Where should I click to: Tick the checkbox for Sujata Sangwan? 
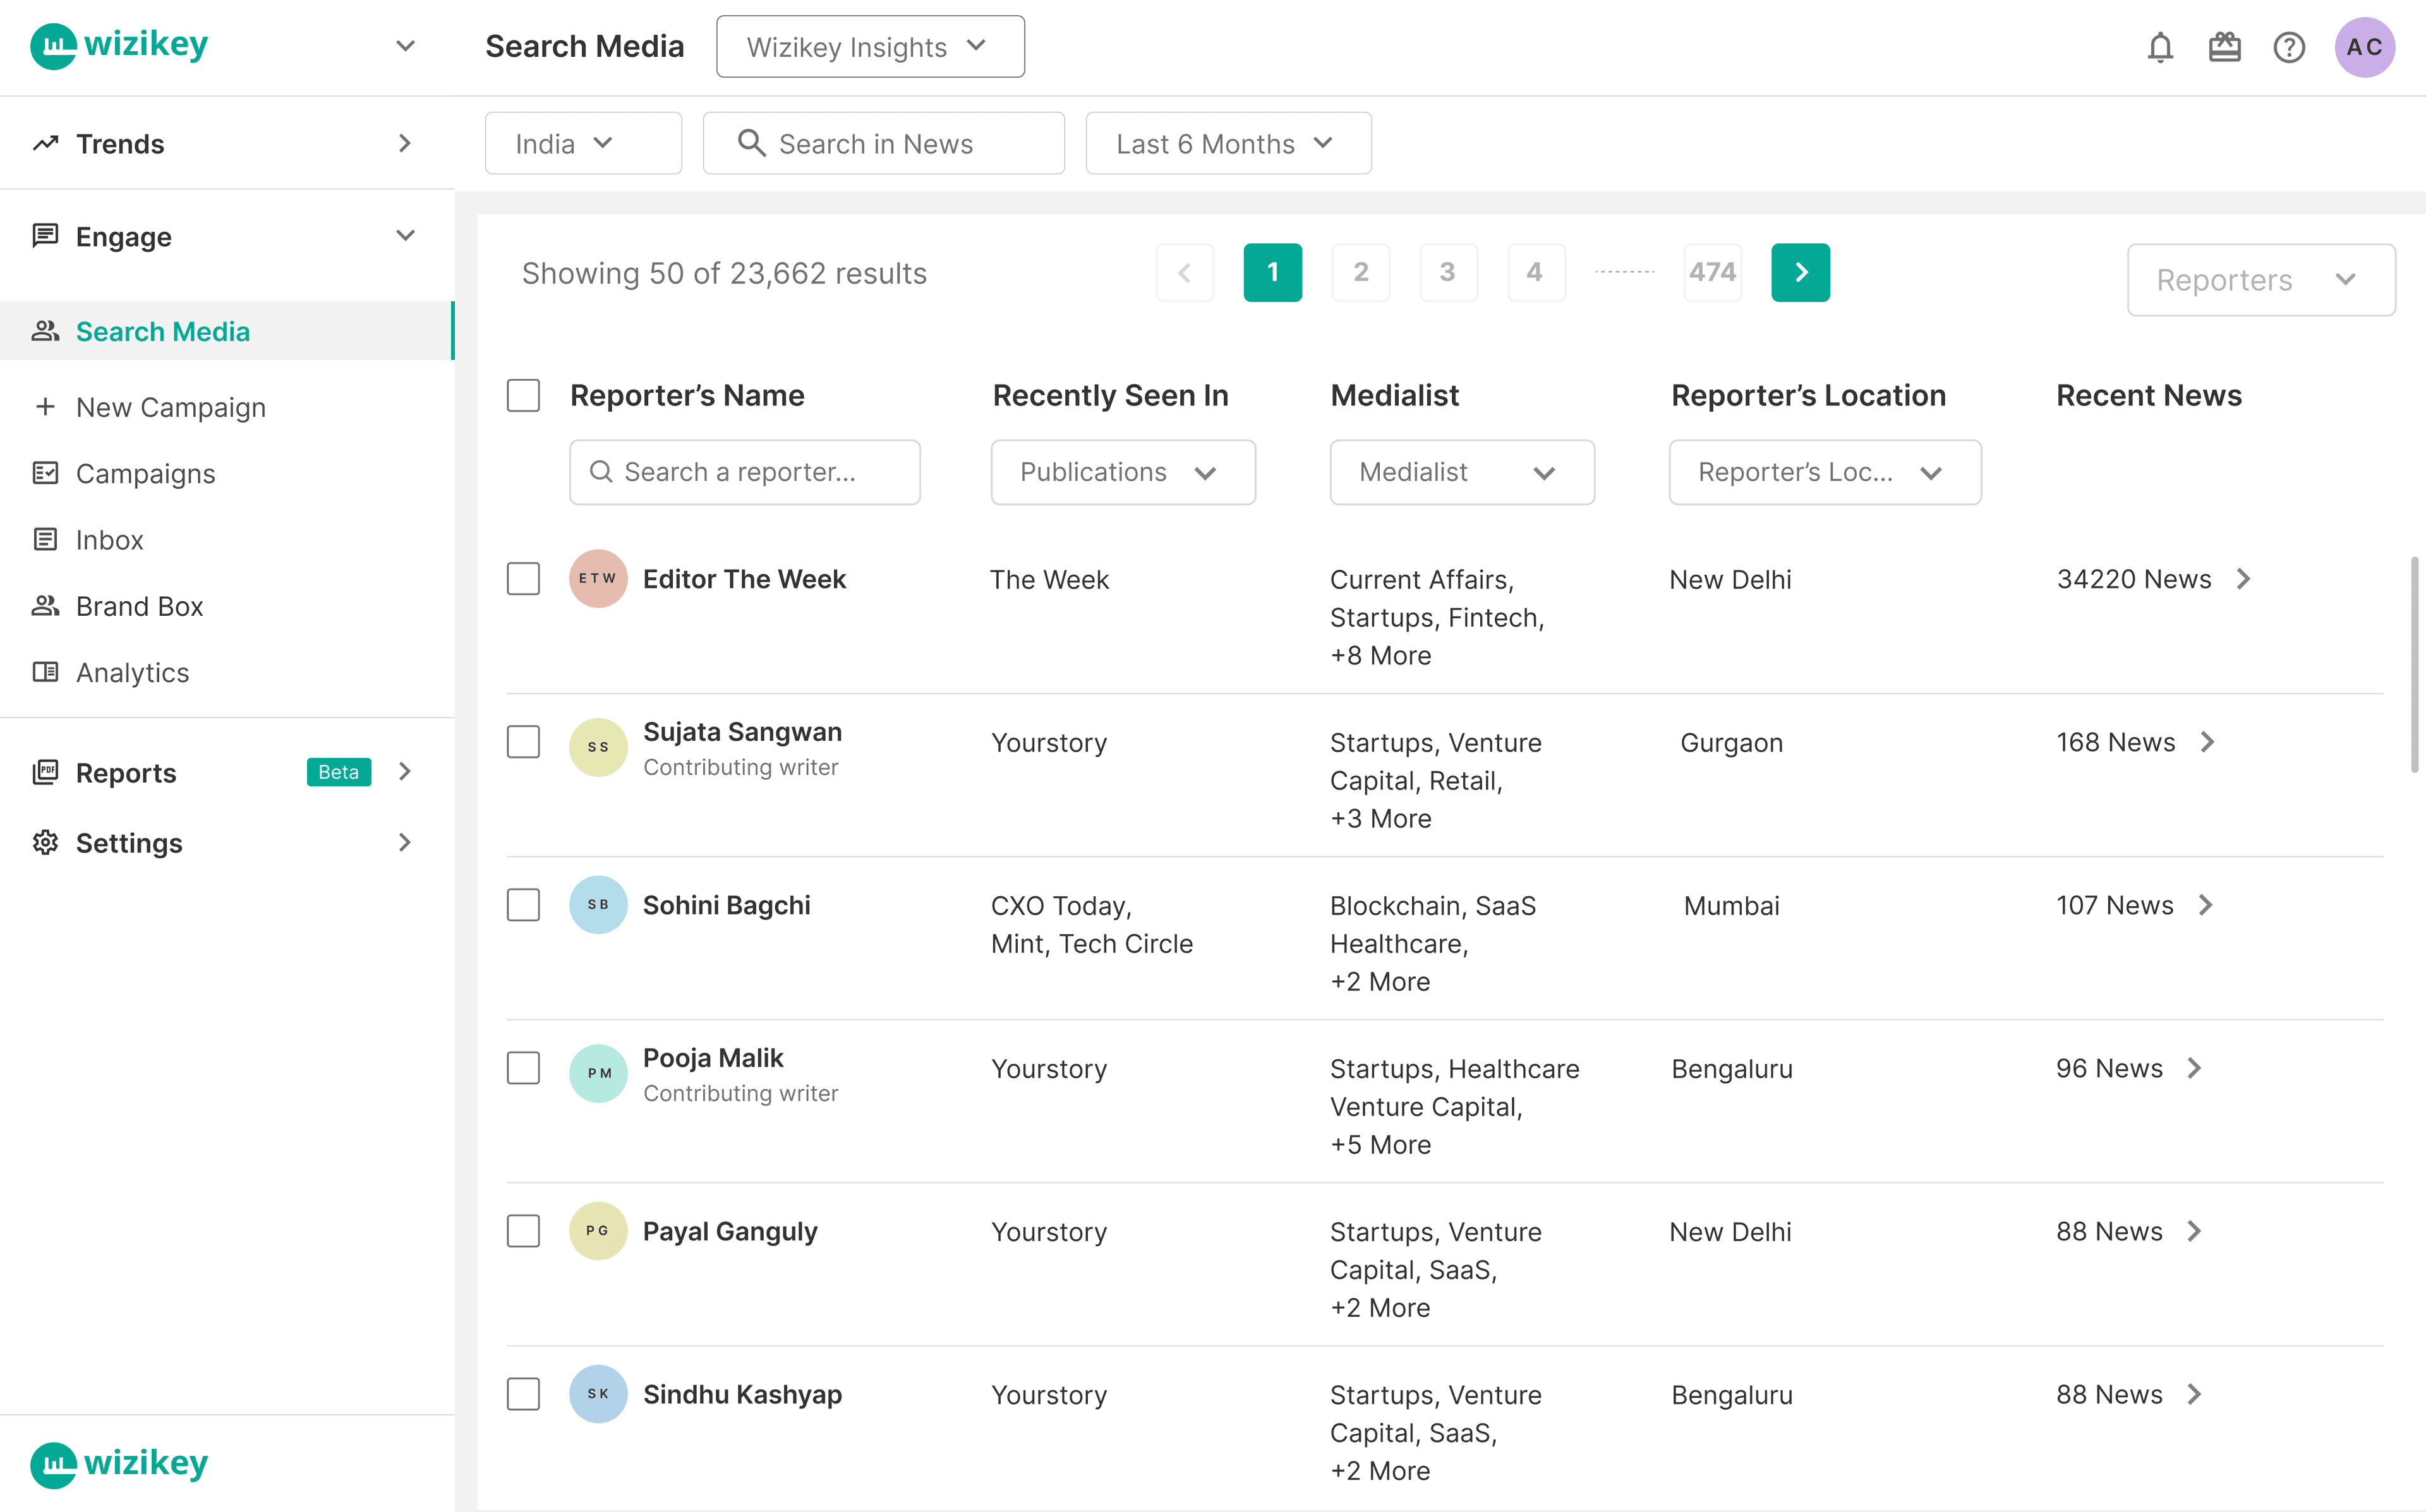point(523,742)
